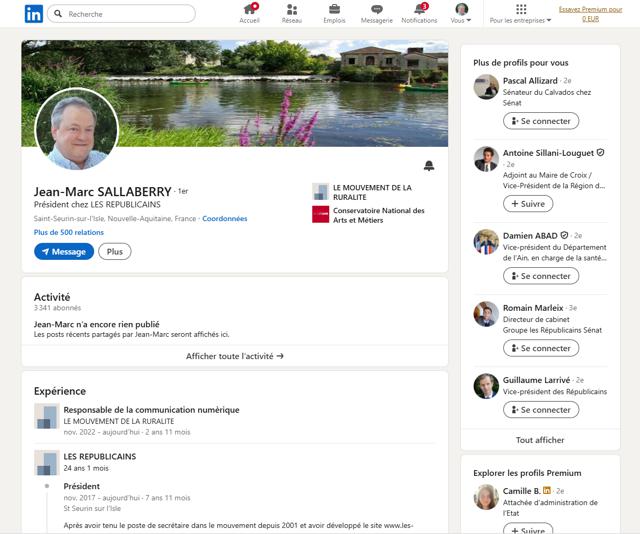Screen dimensions: 640x534
Task: Click the LinkedIn logo icon
Action: [x=33, y=14]
